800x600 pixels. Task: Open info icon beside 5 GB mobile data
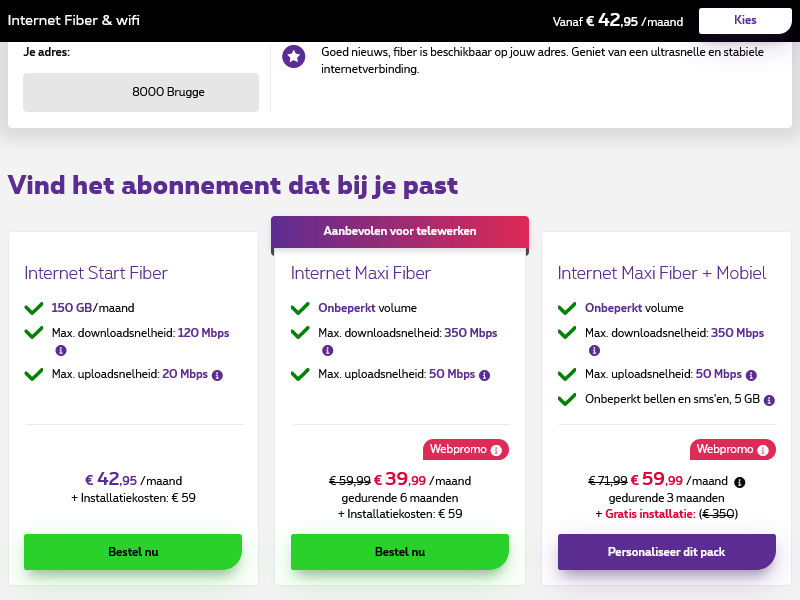(x=769, y=400)
